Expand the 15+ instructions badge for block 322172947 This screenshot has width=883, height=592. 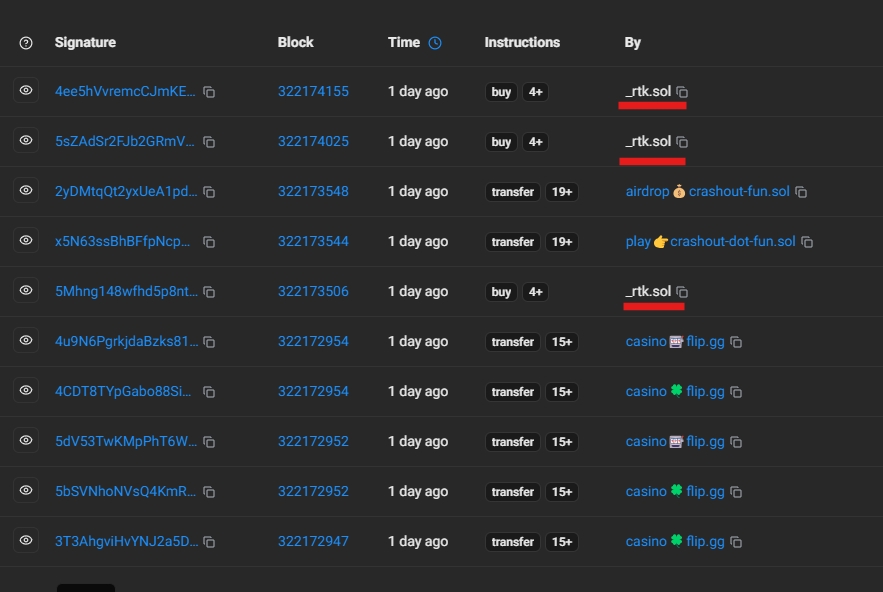point(562,542)
